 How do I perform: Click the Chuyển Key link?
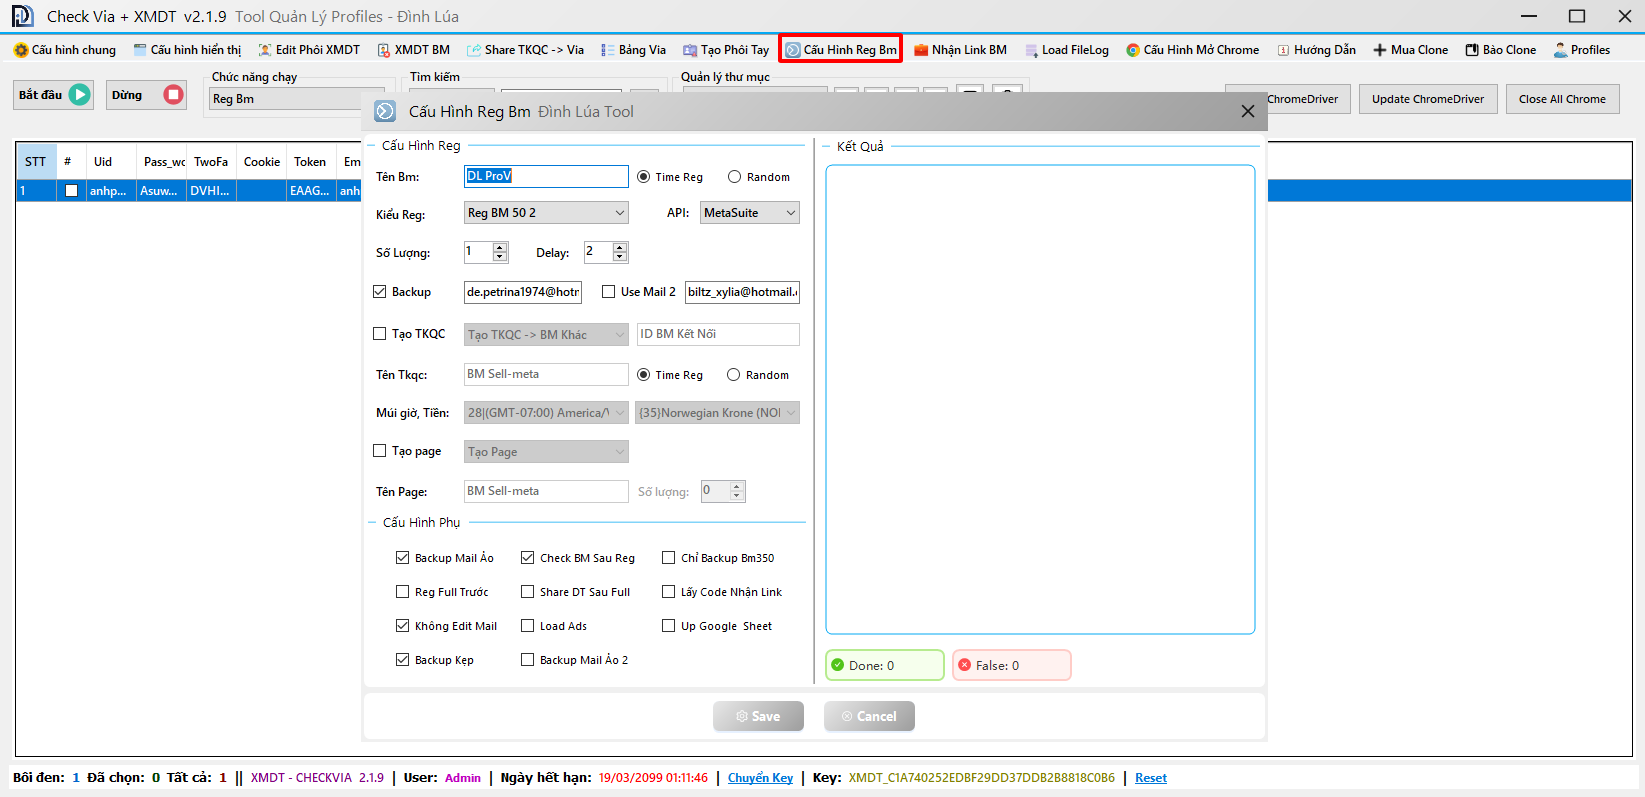(760, 778)
